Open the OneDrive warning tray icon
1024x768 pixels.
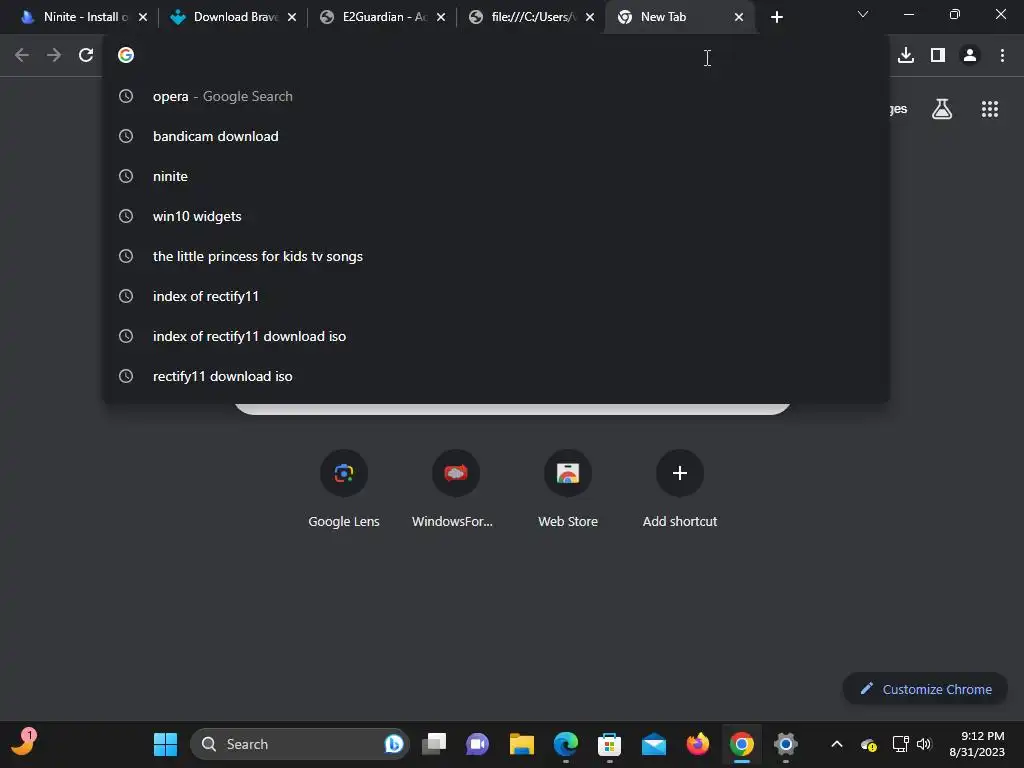pyautogui.click(x=869, y=744)
